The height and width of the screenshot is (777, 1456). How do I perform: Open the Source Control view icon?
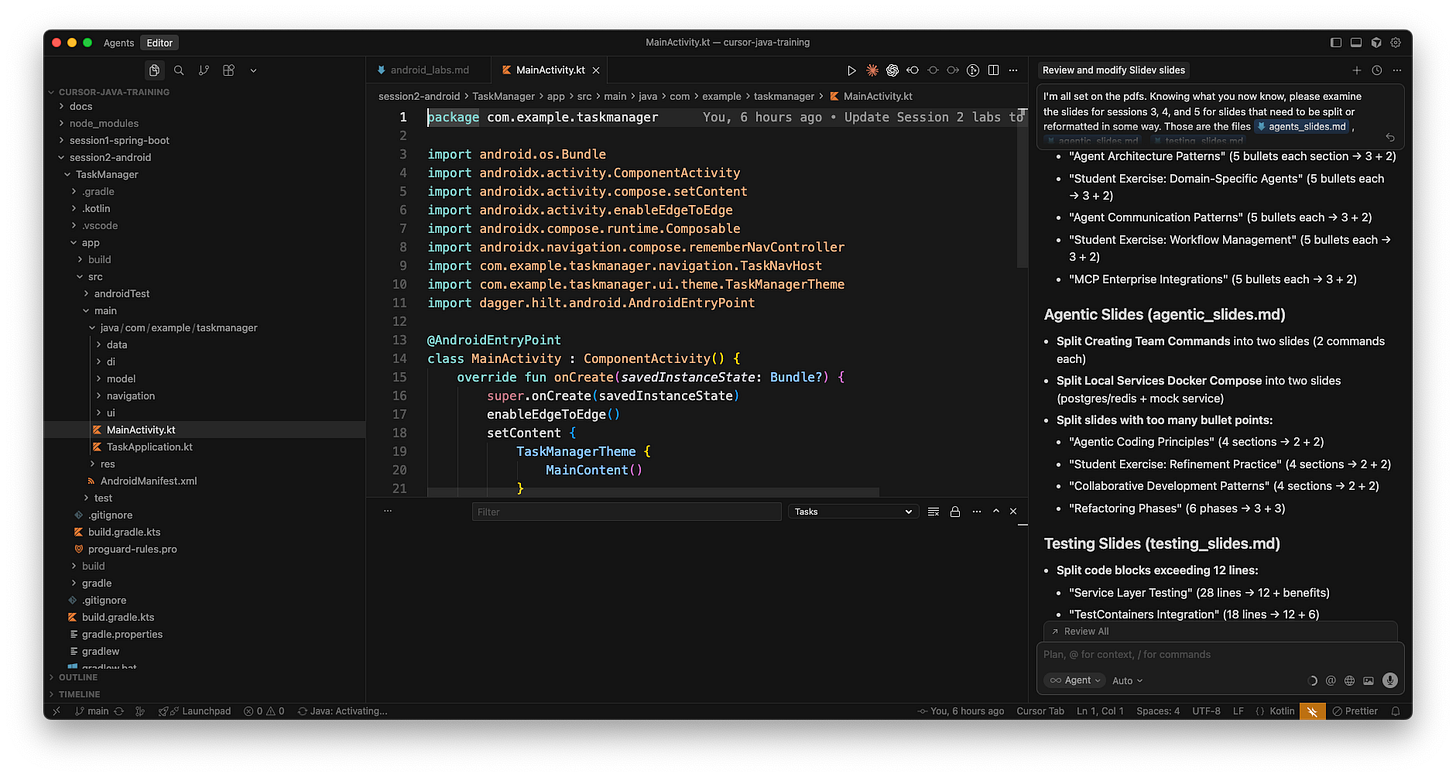pos(204,70)
